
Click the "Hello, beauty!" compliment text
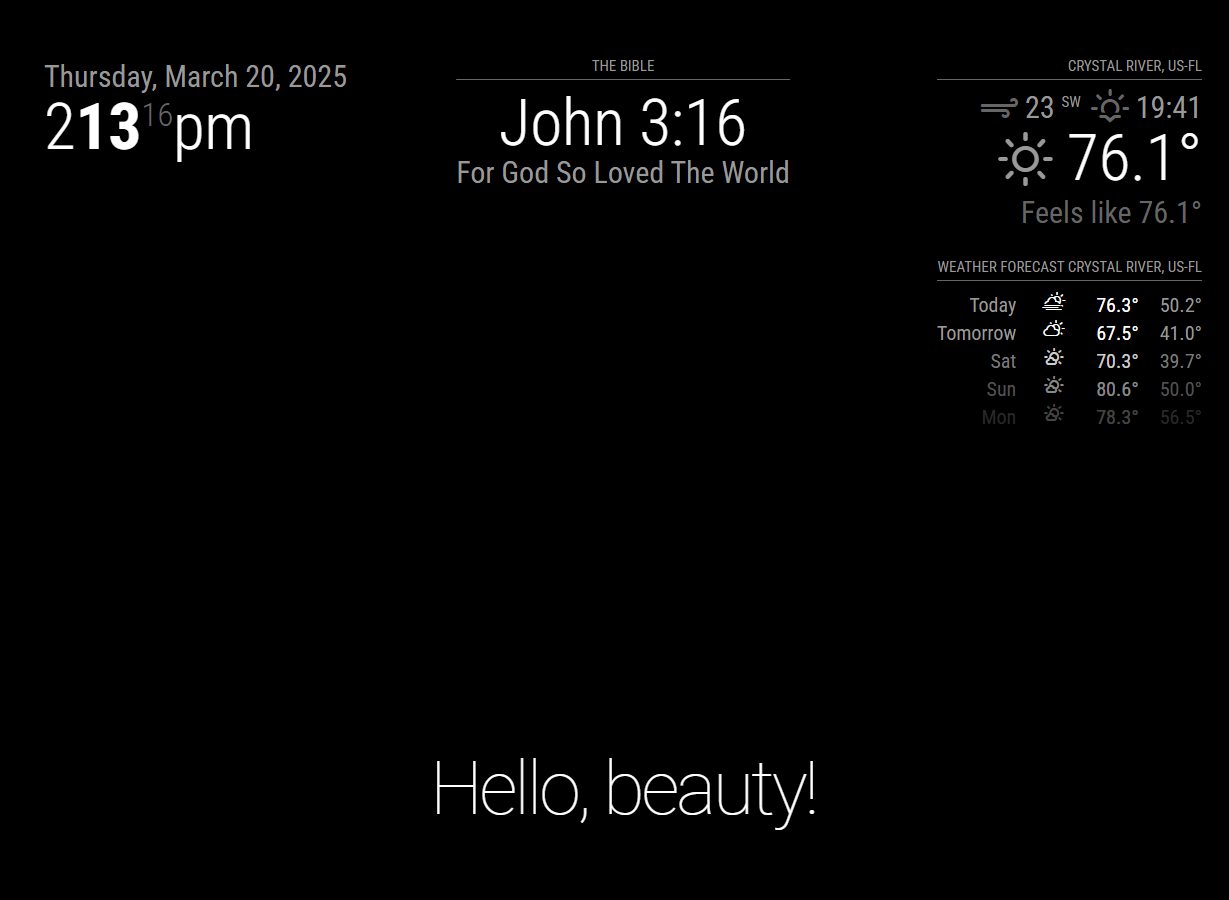(x=624, y=790)
